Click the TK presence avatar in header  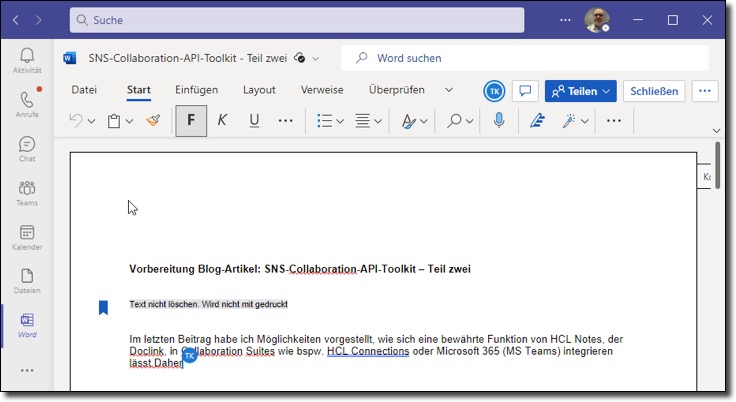pyautogui.click(x=494, y=91)
